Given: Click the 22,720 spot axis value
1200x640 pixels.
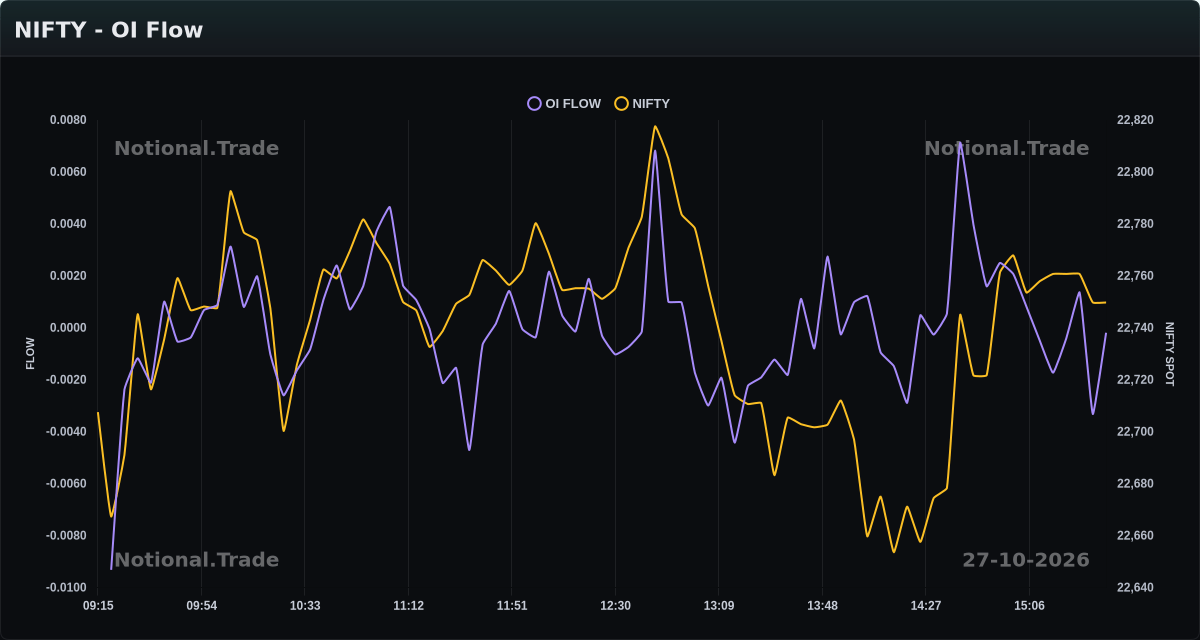Looking at the screenshot, I should coord(1135,380).
